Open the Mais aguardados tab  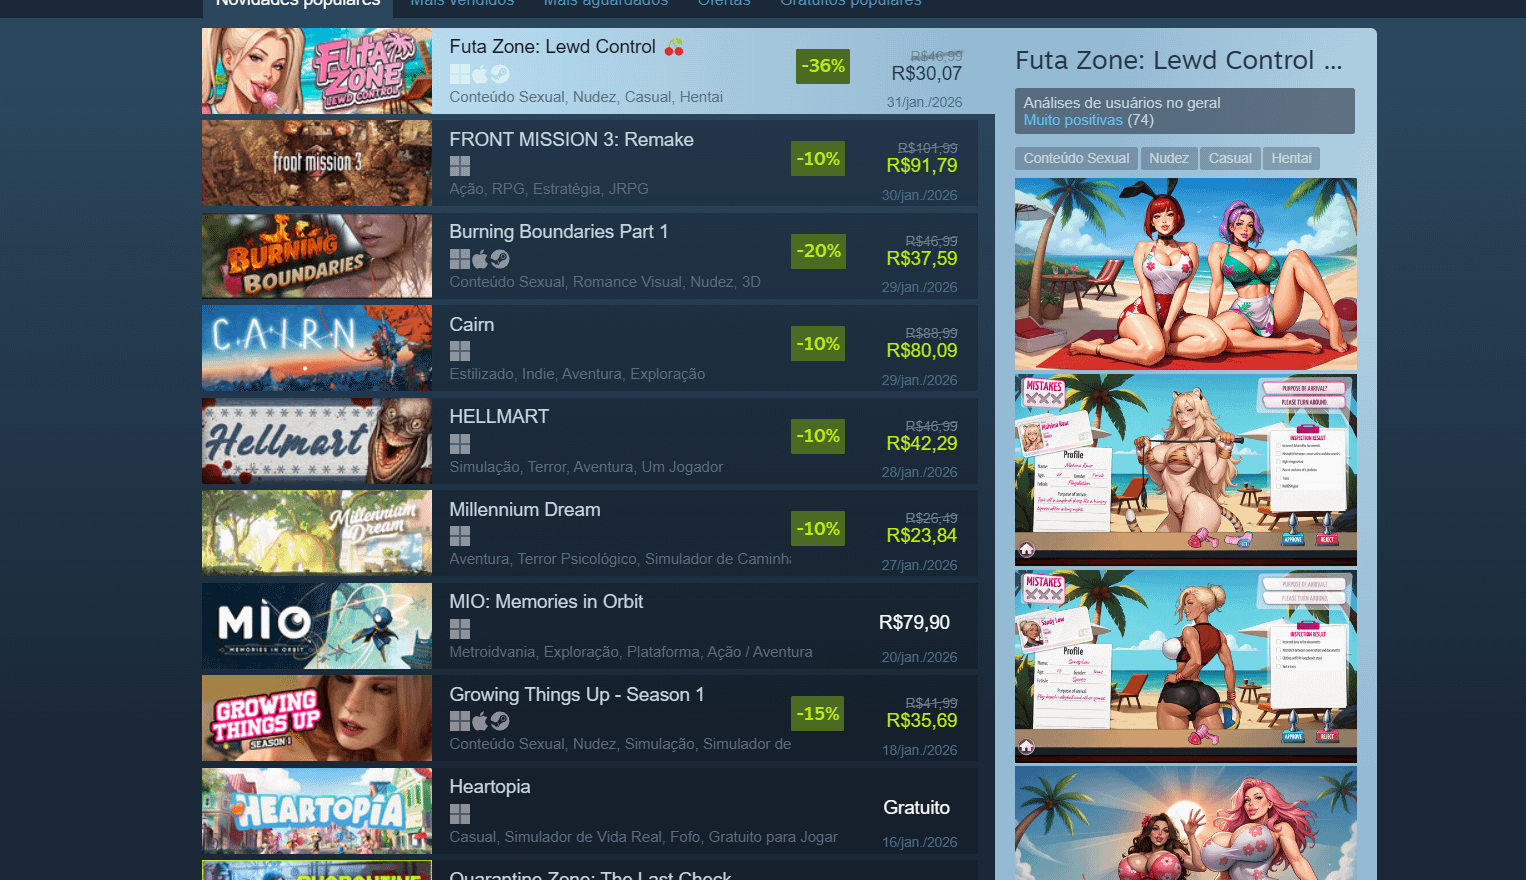606,3
